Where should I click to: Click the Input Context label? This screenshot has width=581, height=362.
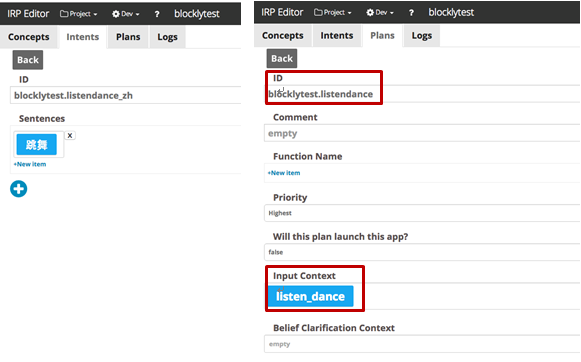point(304,276)
